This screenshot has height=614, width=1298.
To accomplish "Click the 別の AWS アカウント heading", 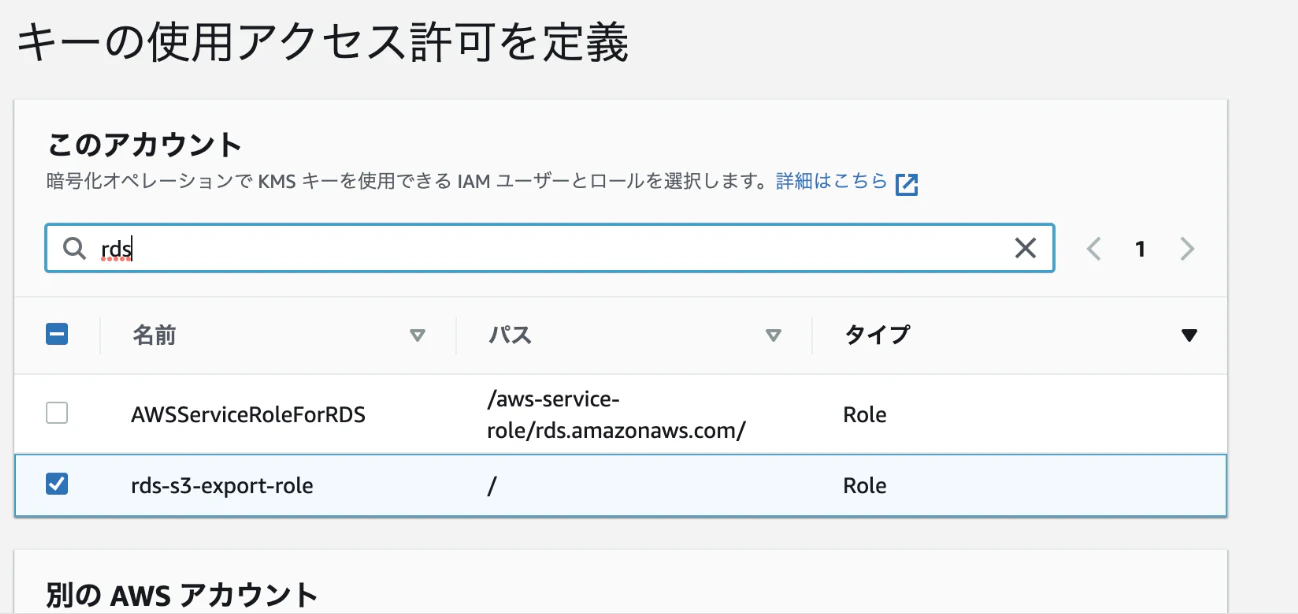I will [182, 596].
